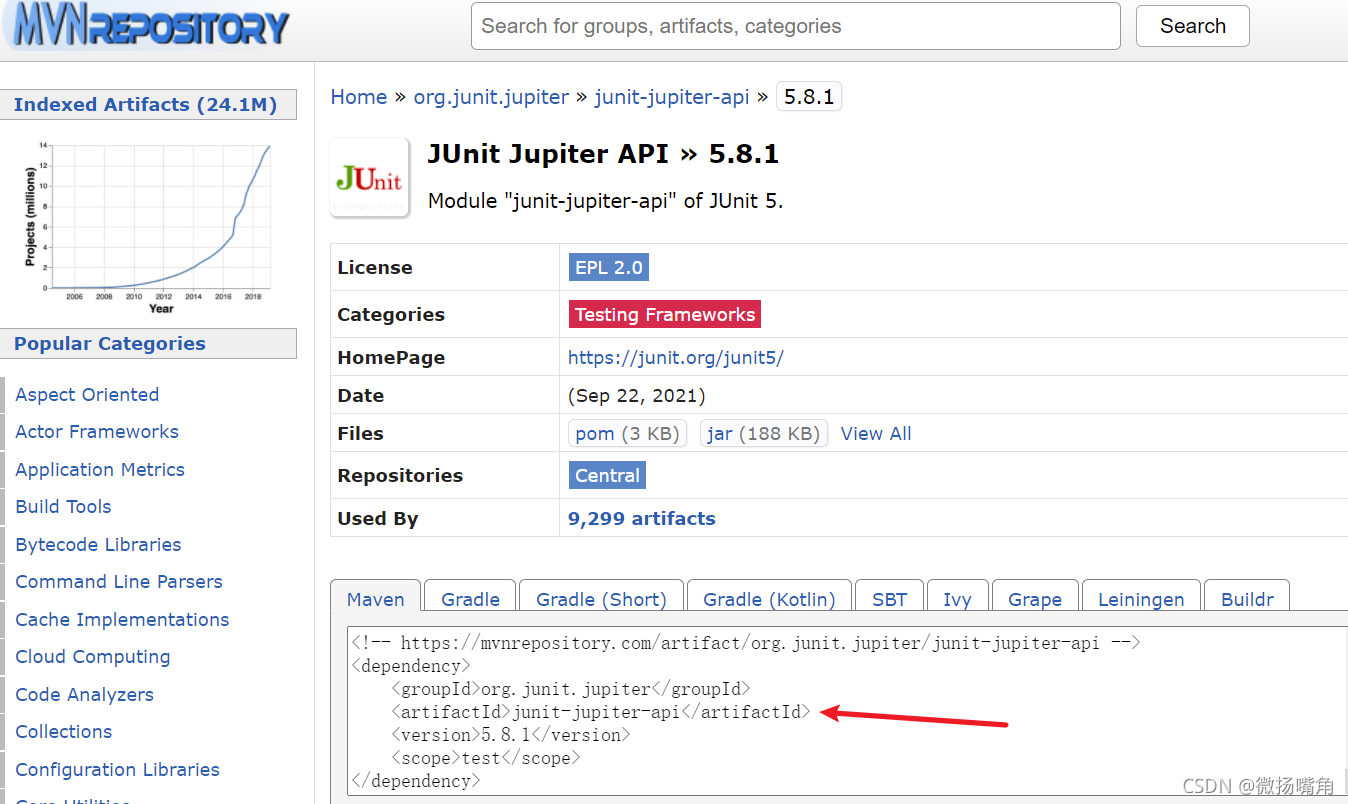Open the Application Metrics category

(x=100, y=469)
